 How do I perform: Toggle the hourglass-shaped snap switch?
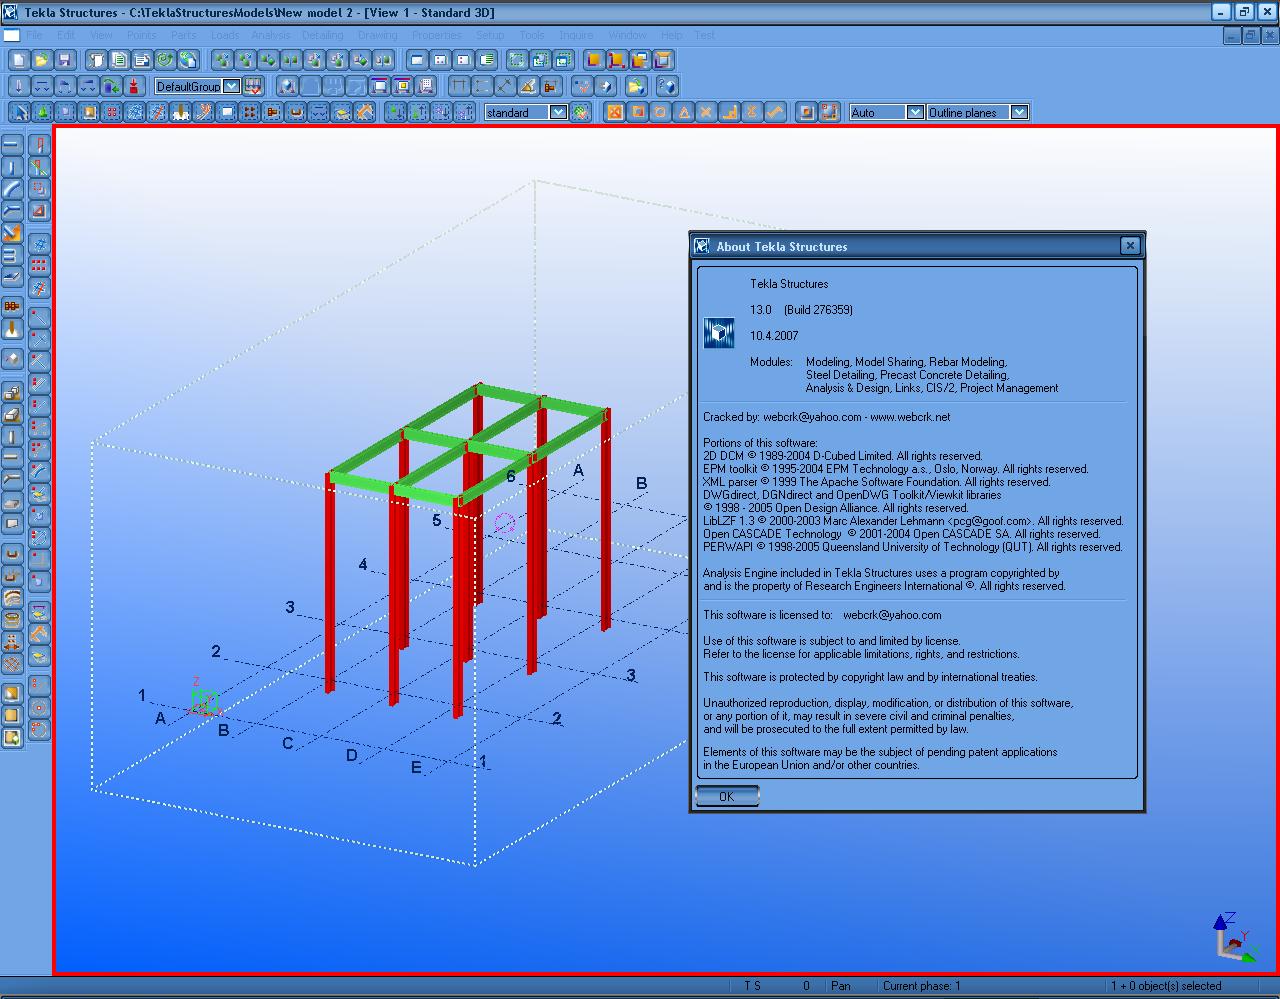click(x=752, y=112)
